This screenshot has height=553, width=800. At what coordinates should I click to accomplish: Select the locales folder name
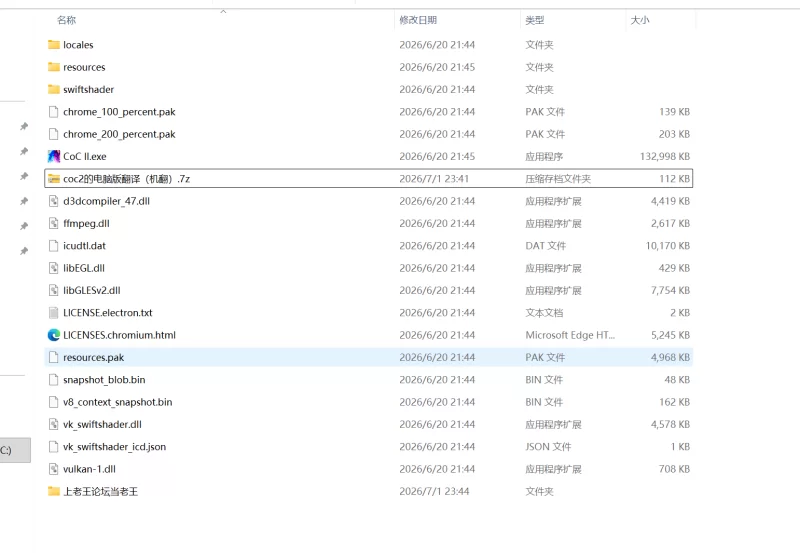point(78,45)
